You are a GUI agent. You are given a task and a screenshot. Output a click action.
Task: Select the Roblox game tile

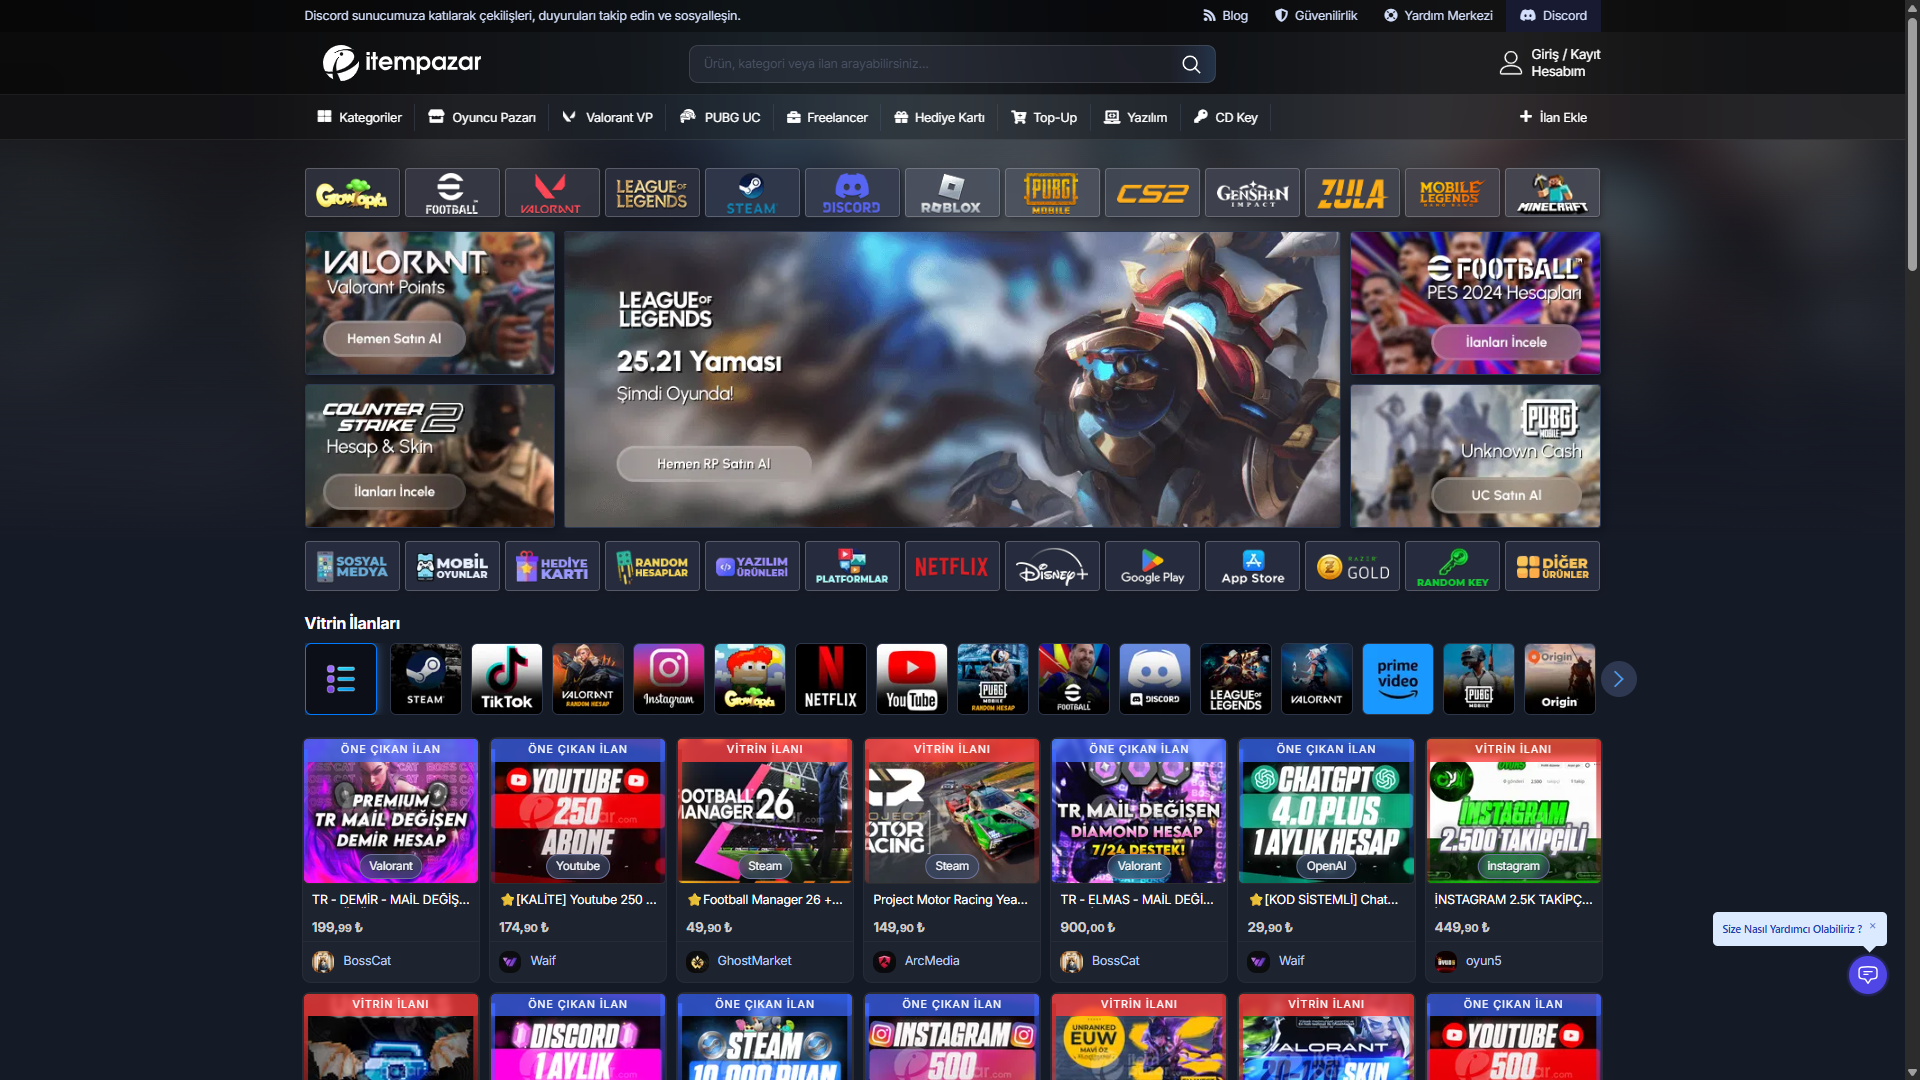point(951,193)
